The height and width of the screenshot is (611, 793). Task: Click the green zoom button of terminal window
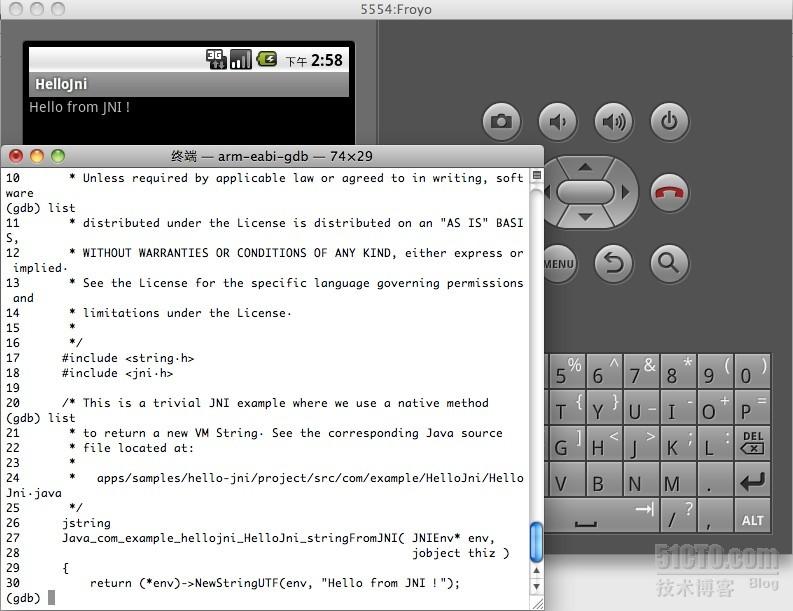58,156
